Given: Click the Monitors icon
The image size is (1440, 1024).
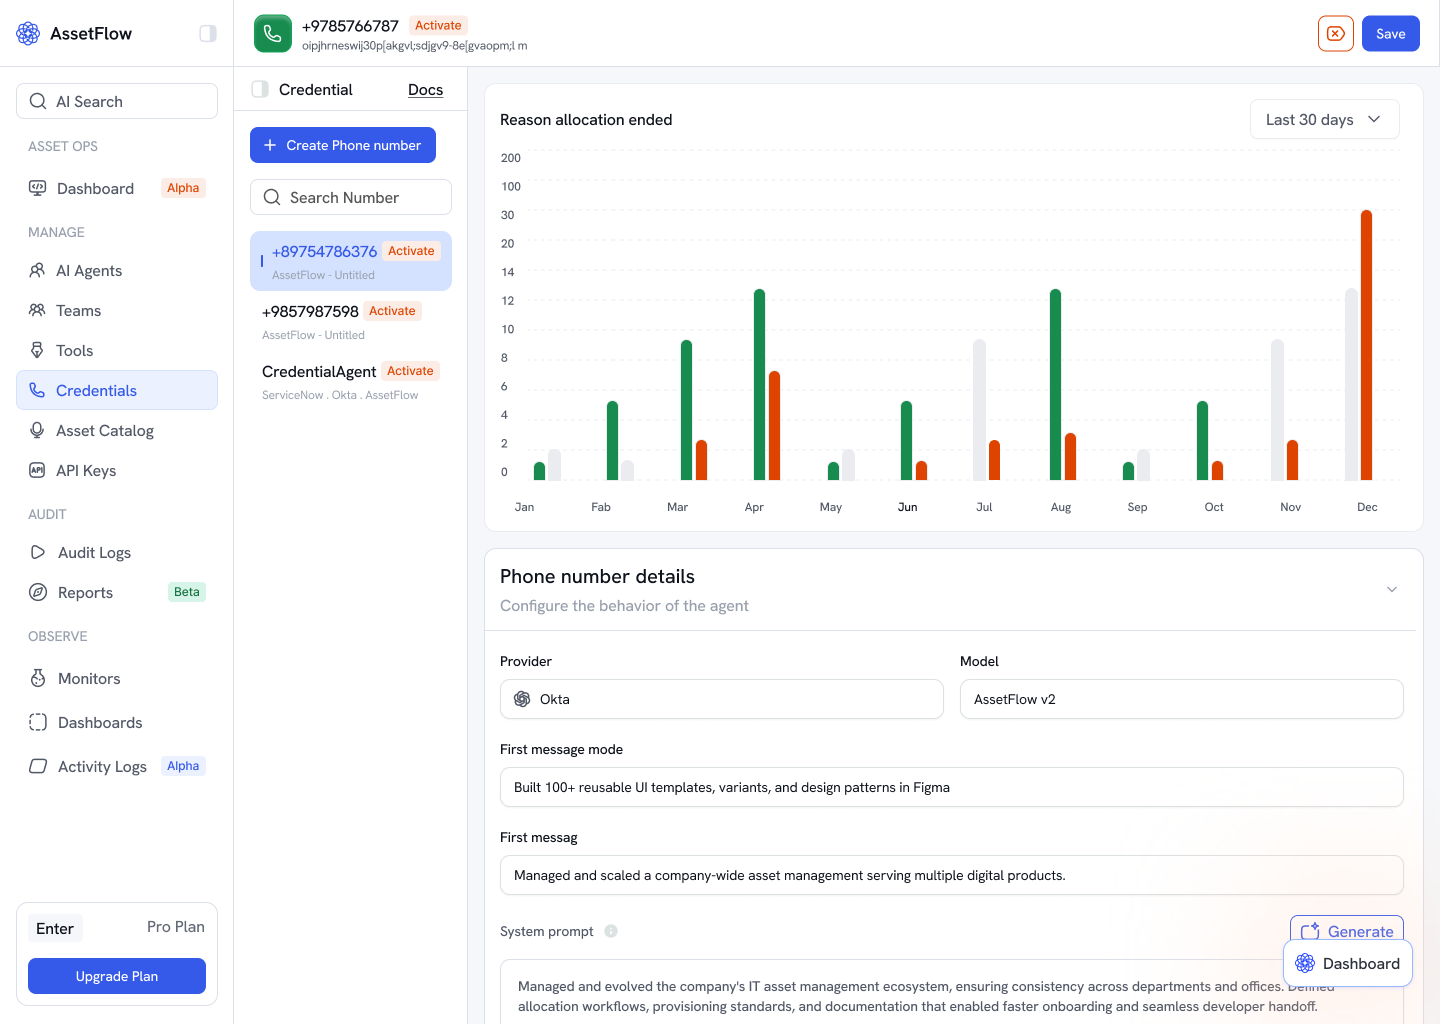Looking at the screenshot, I should (x=38, y=678).
